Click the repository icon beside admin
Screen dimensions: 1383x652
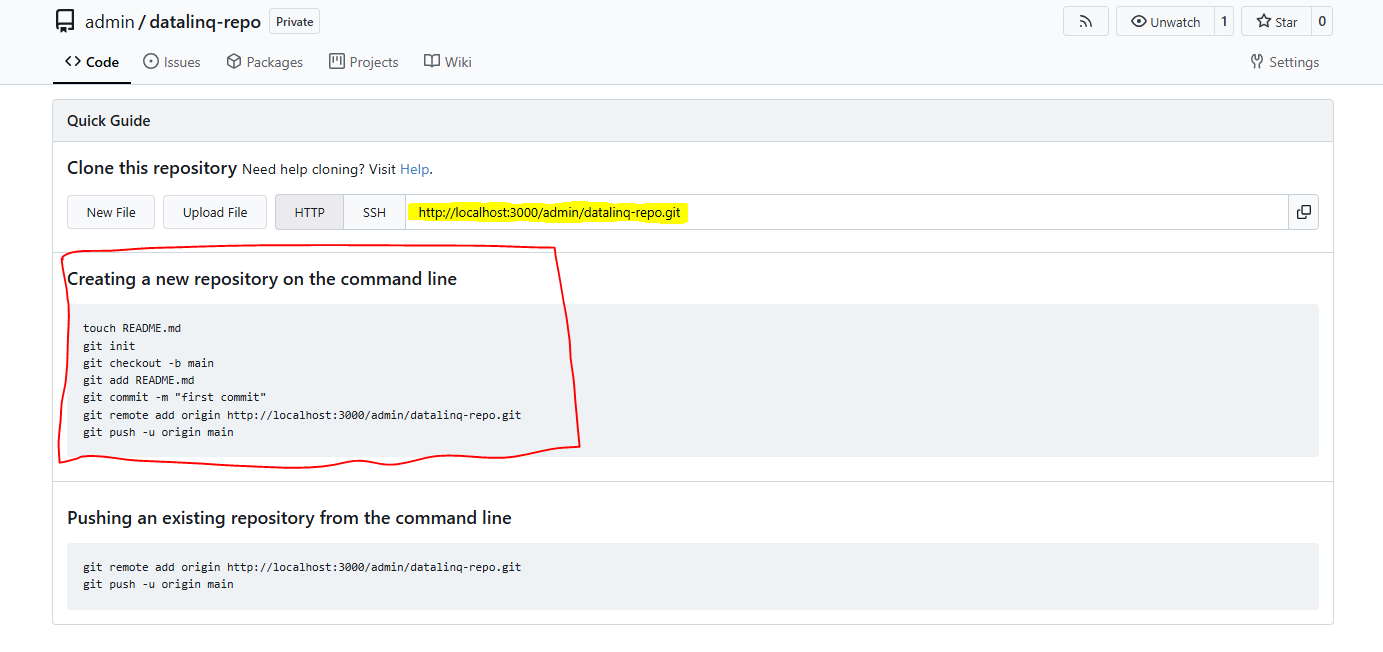tap(65, 21)
